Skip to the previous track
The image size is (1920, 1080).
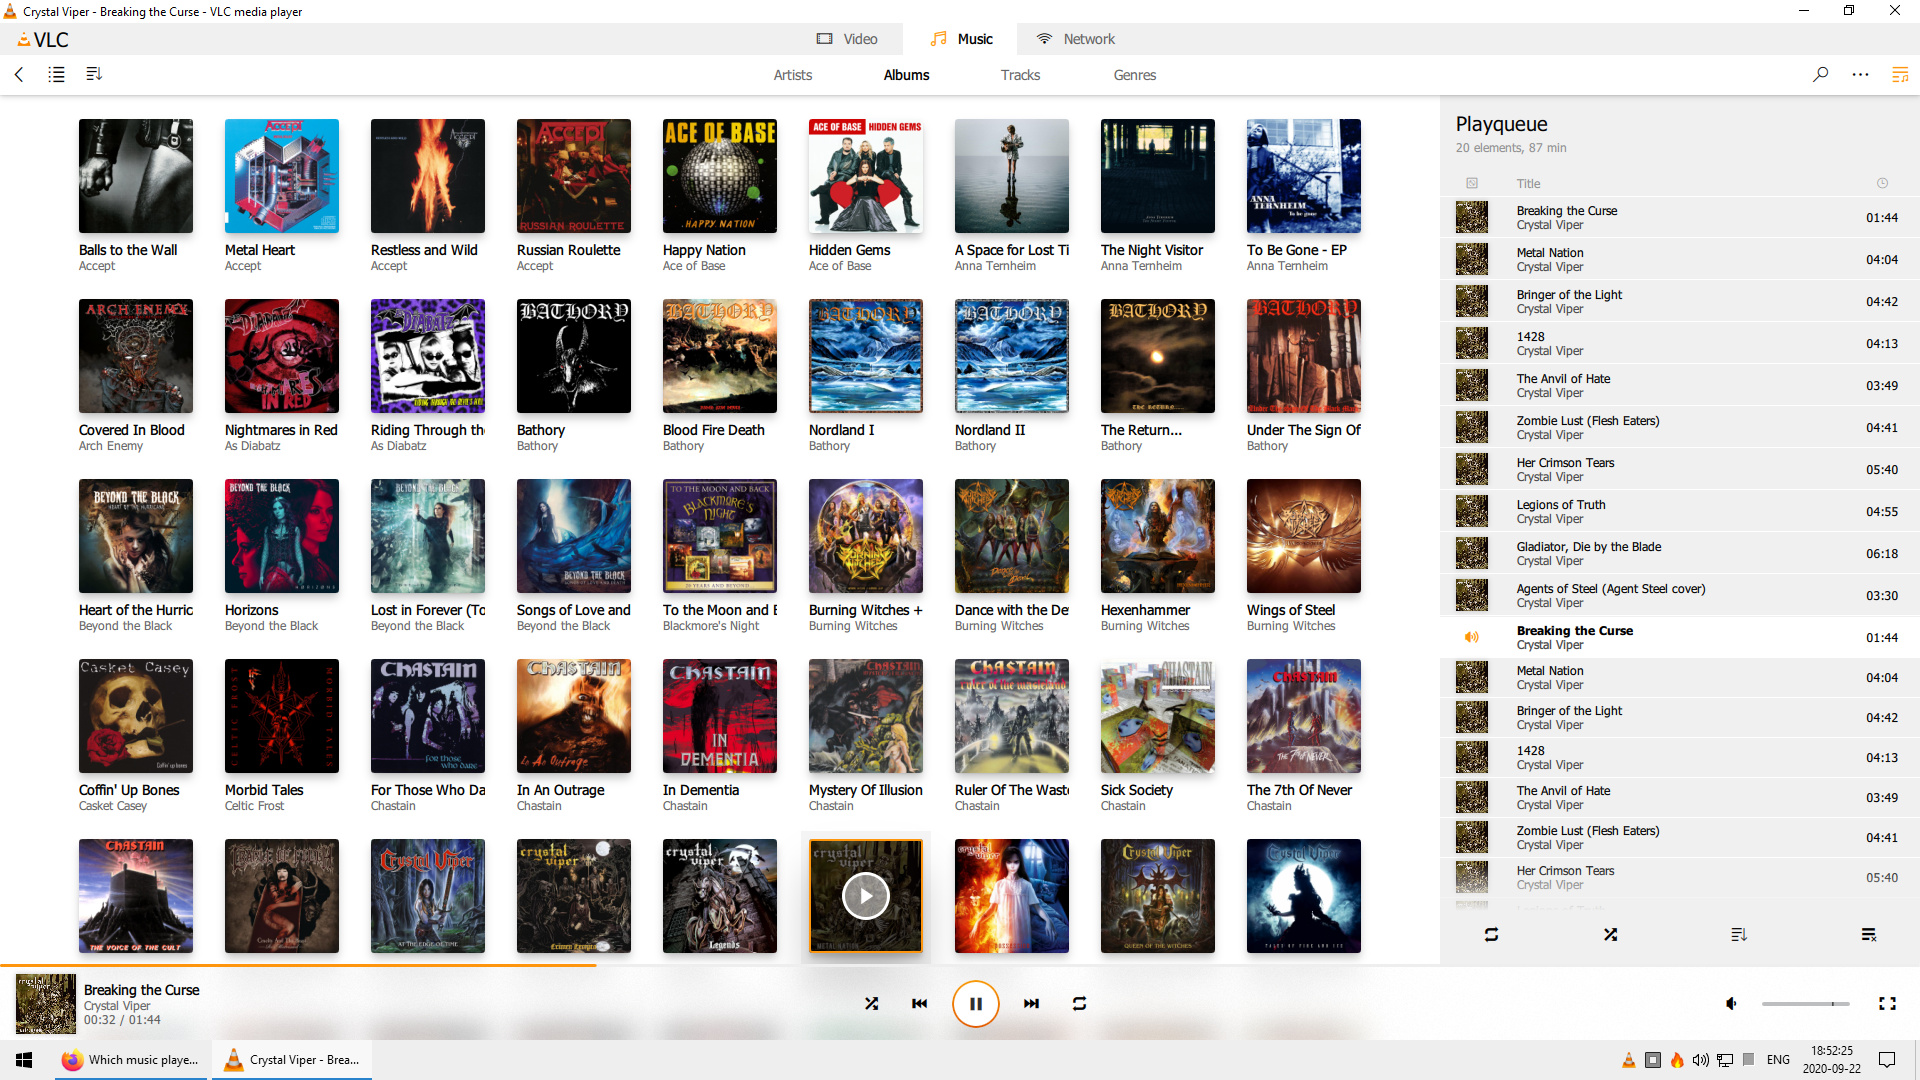[919, 1003]
